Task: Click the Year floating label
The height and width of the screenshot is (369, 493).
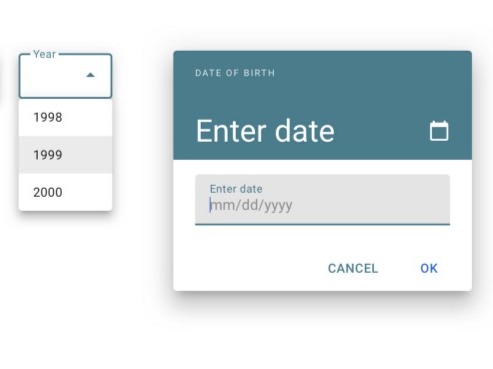Action: coord(44,54)
